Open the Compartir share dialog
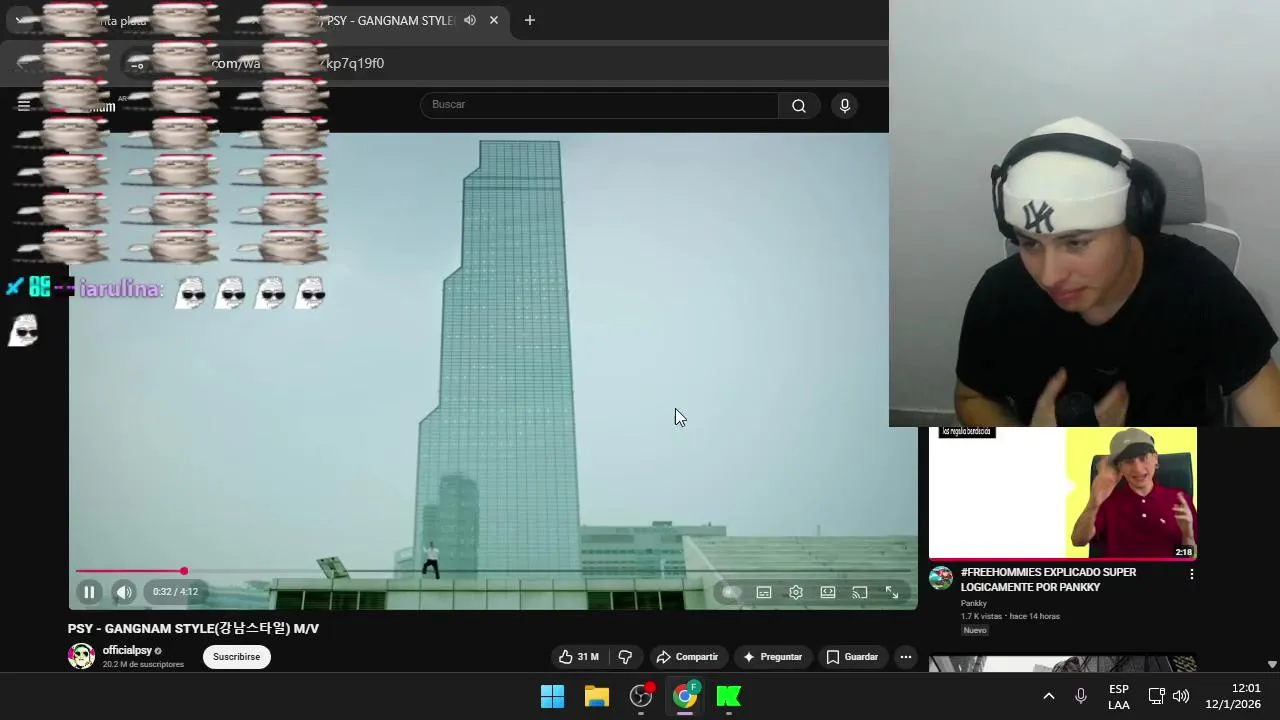Image resolution: width=1280 pixels, height=720 pixels. (x=687, y=657)
